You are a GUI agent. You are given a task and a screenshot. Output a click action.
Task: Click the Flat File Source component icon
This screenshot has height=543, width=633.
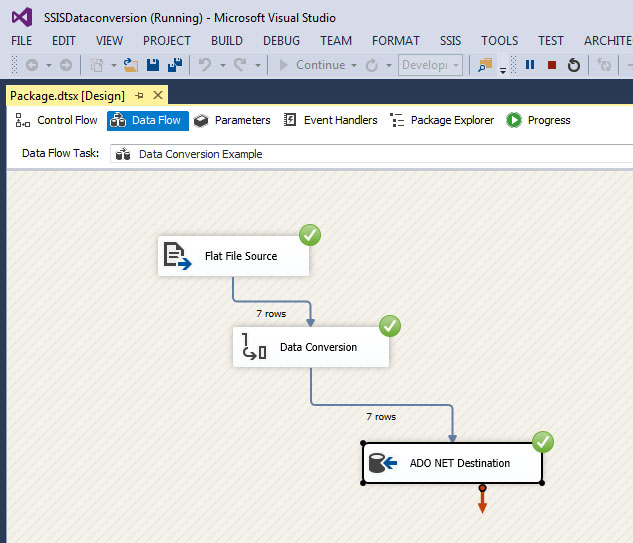(x=177, y=256)
